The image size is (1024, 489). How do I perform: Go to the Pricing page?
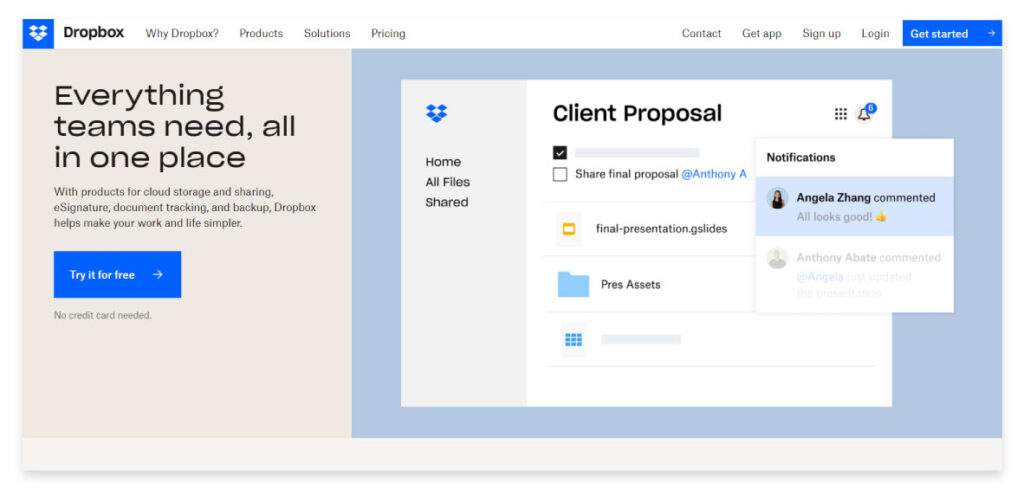[388, 33]
